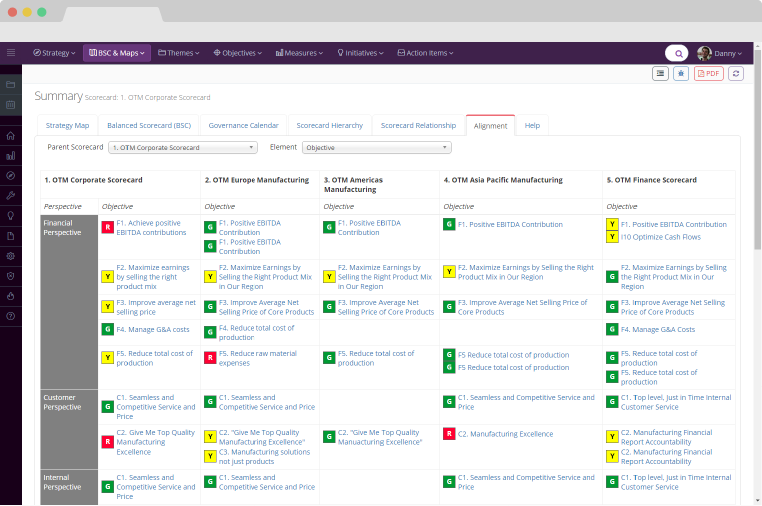
Task: Click red status indicator beside Manufacturing Excellence
Action: click(x=449, y=434)
